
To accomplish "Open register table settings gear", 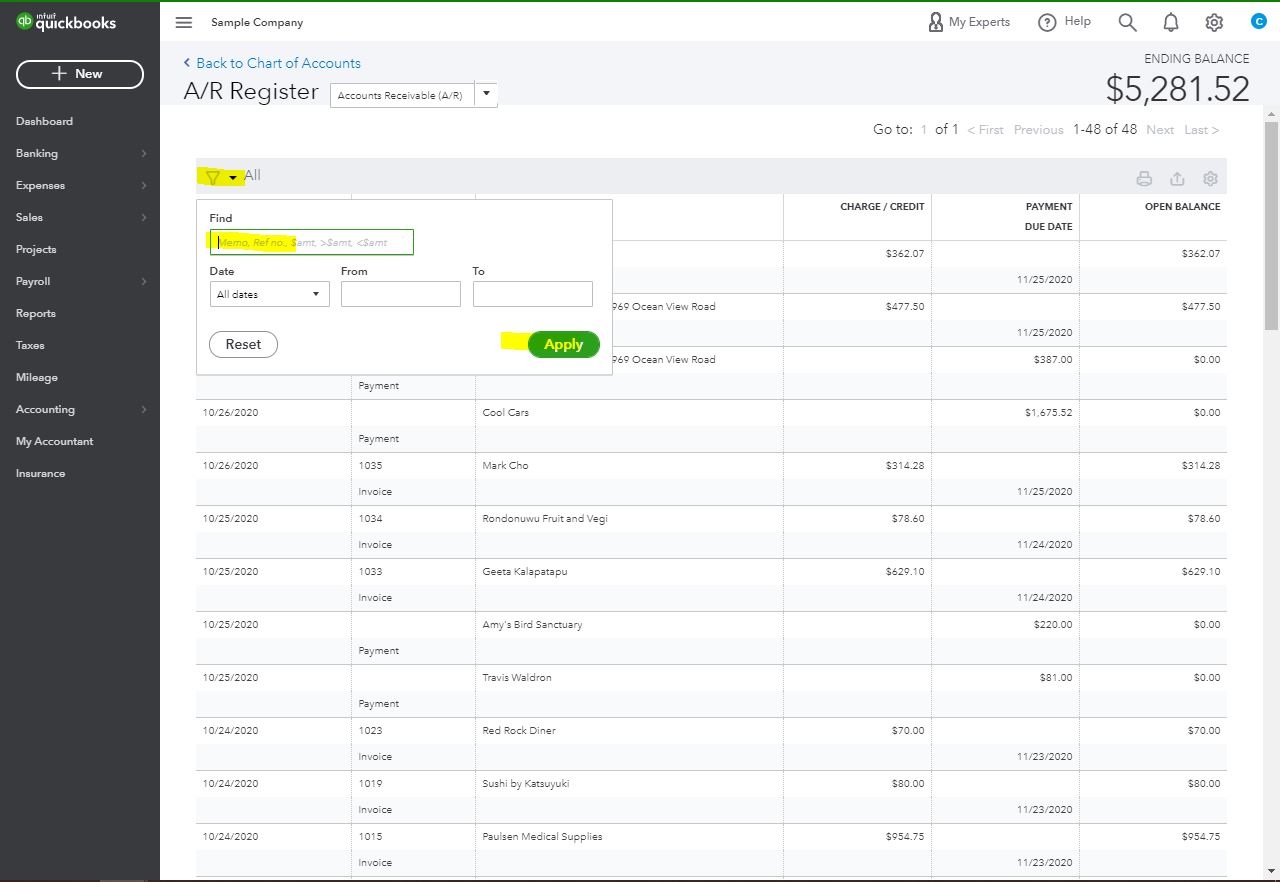I will 1210,179.
